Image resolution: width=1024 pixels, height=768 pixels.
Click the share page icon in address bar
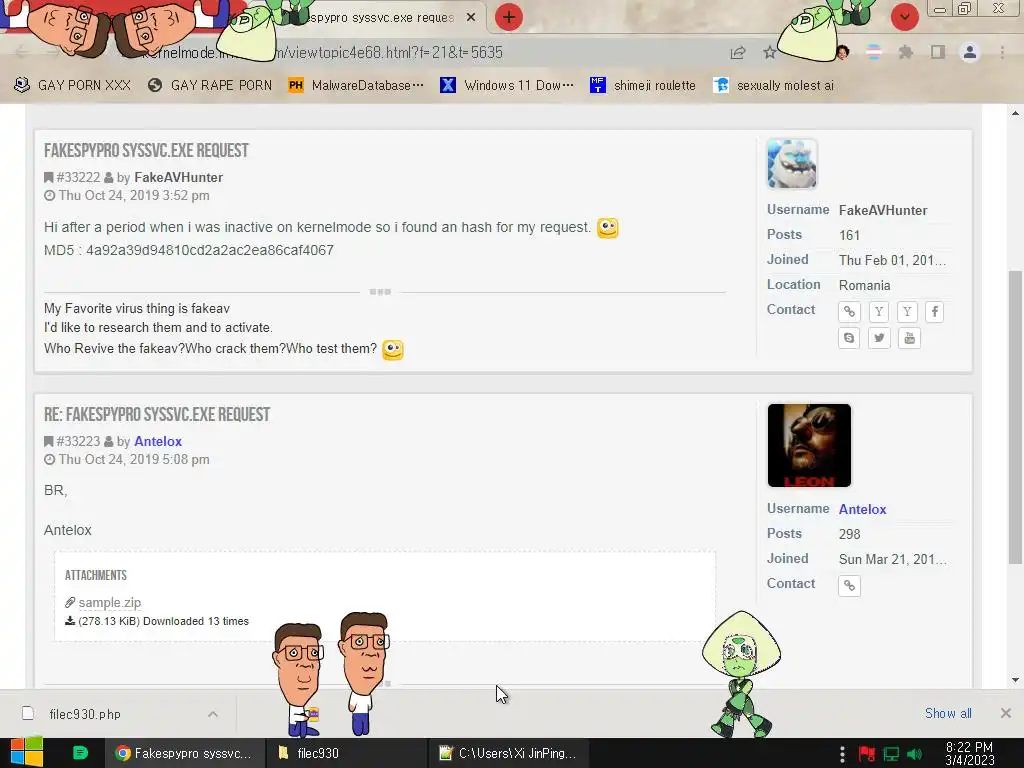(738, 53)
